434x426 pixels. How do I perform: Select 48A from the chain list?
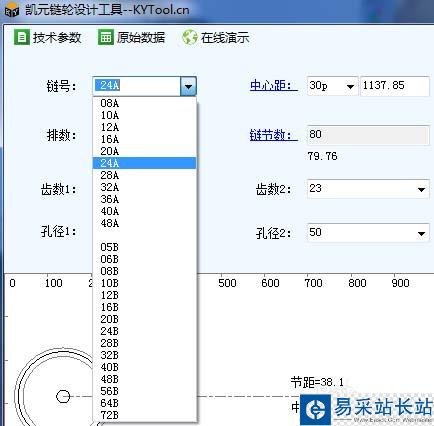click(x=144, y=223)
